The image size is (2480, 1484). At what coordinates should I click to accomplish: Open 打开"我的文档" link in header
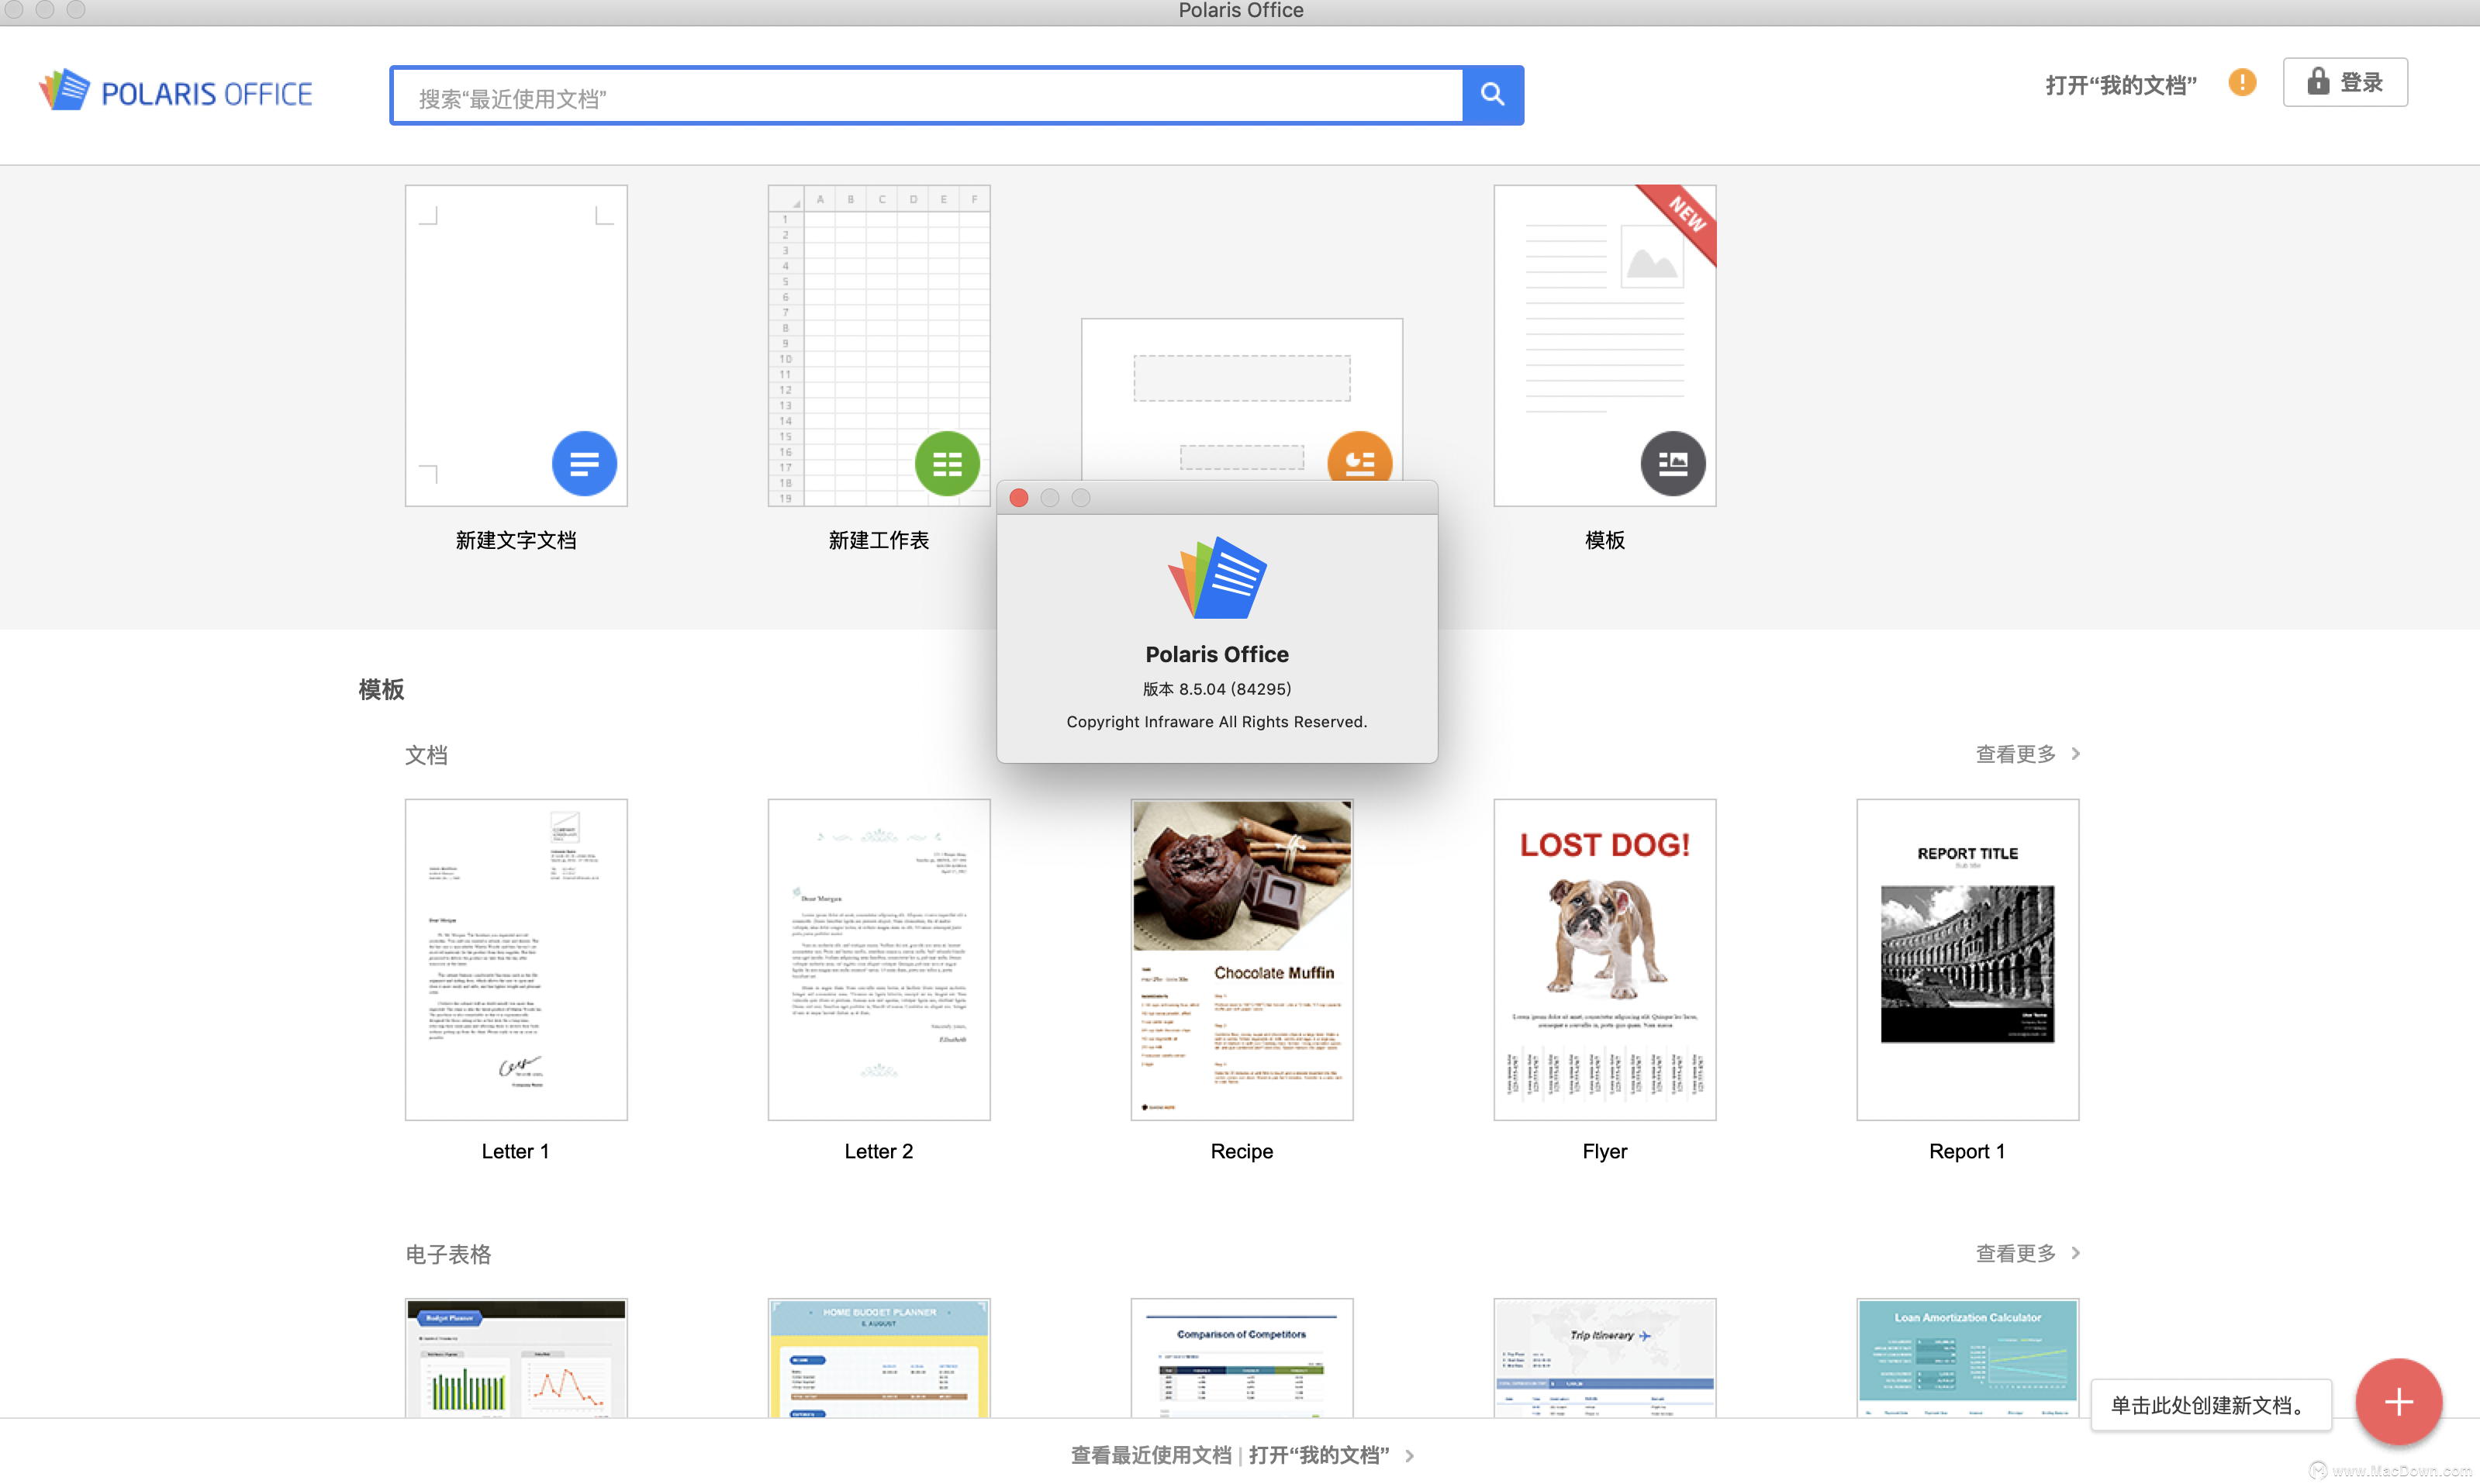(x=2121, y=85)
